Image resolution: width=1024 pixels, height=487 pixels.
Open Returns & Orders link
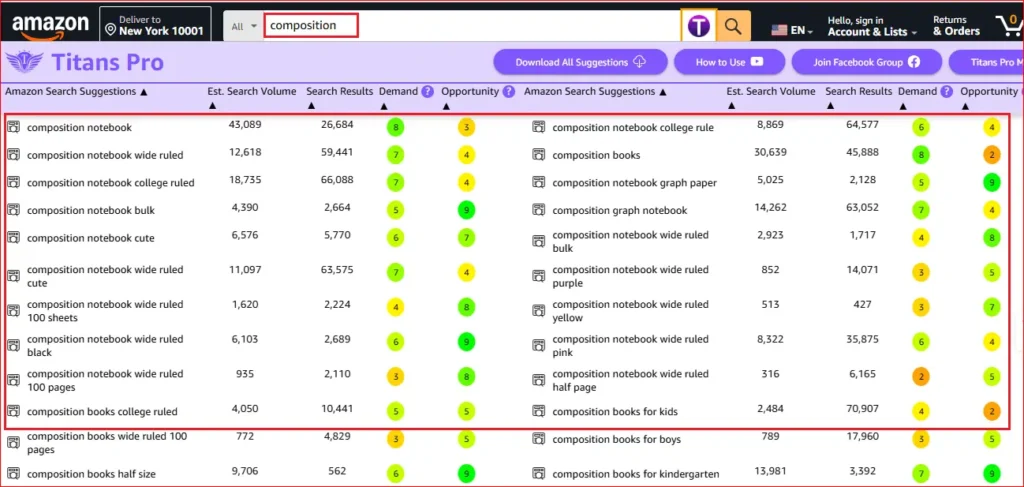pyautogui.click(x=956, y=26)
